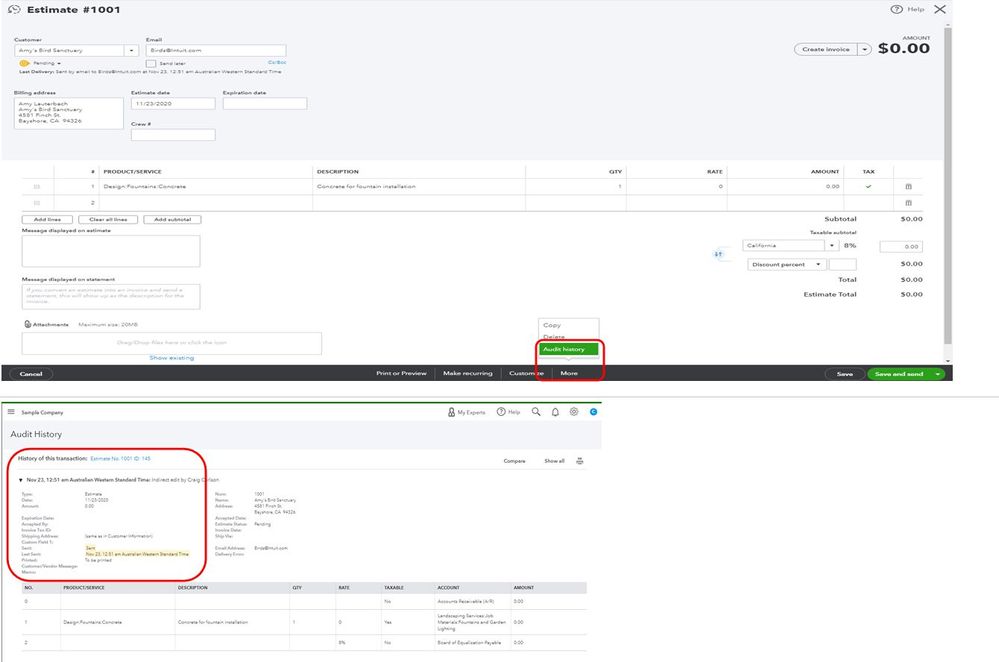999x662 pixels.
Task: Click the estimate form vertical scrollbar
Action: [947, 185]
